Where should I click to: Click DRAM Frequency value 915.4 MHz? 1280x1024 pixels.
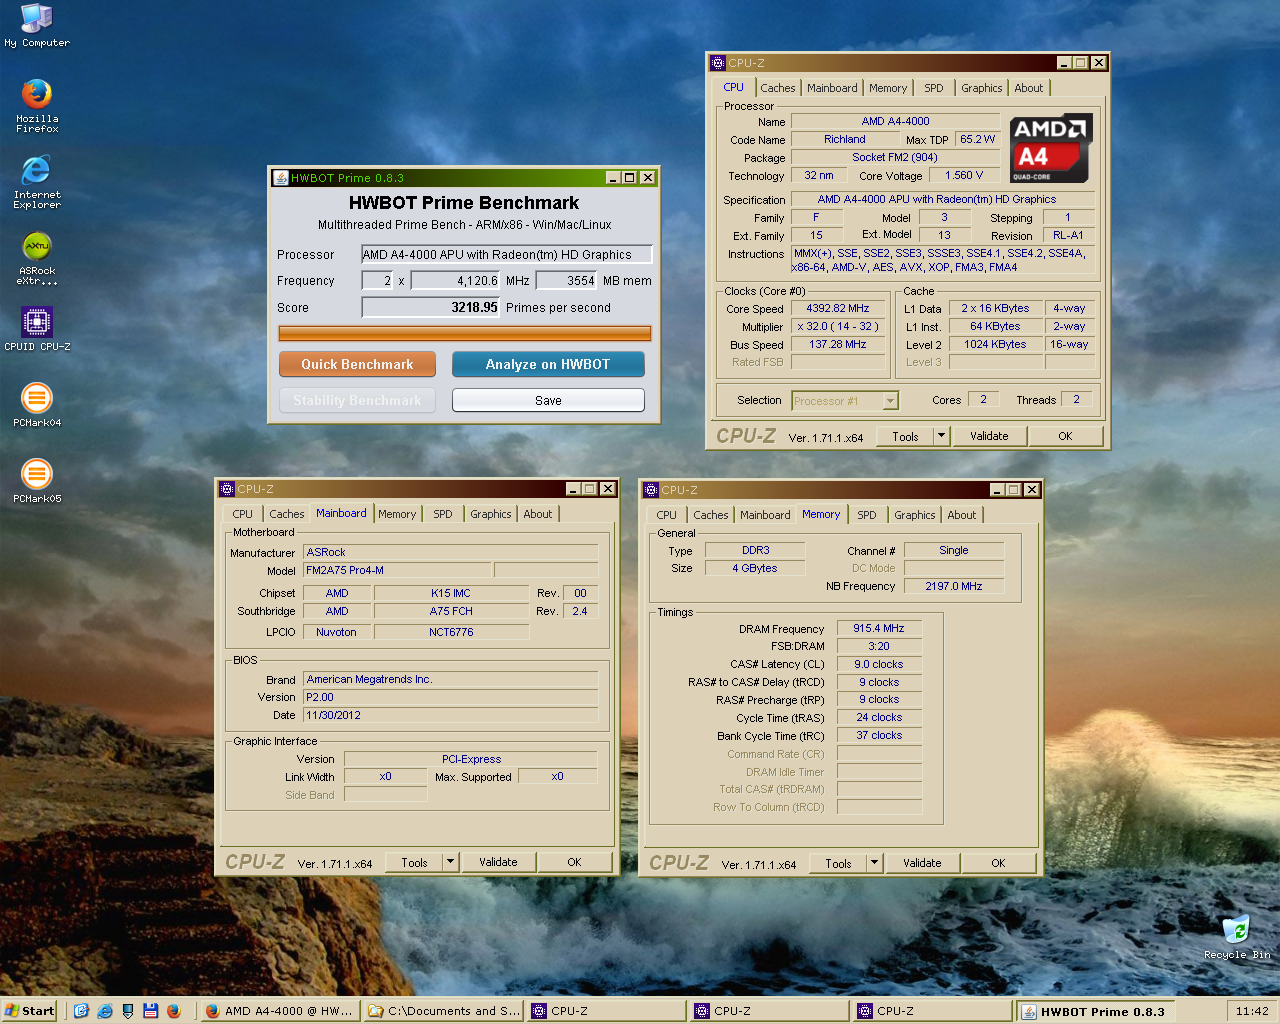click(x=878, y=628)
